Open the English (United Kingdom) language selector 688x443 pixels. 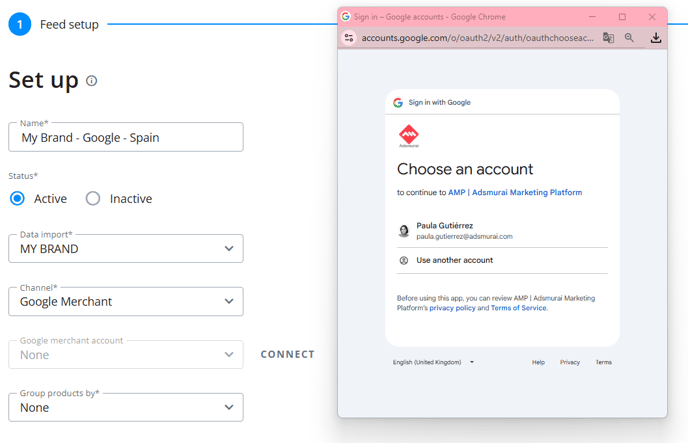tap(434, 362)
